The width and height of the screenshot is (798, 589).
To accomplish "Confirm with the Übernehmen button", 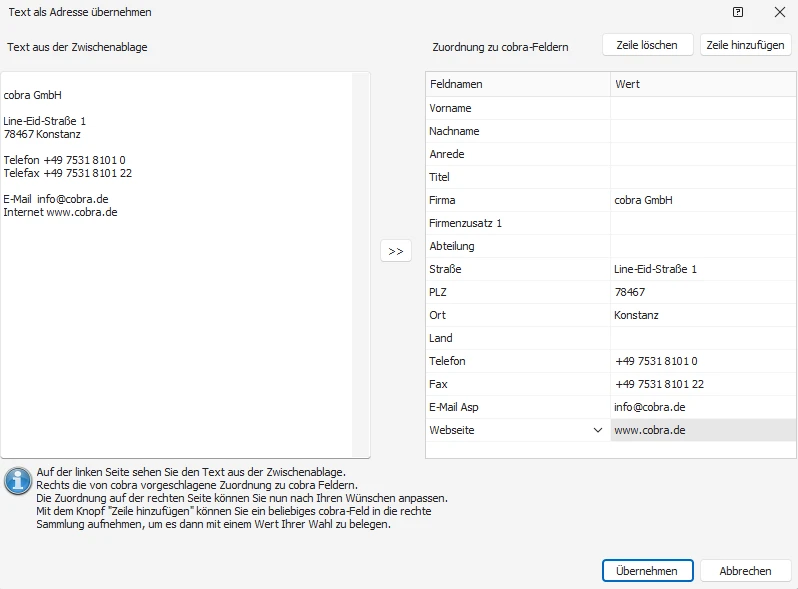I will 647,571.
